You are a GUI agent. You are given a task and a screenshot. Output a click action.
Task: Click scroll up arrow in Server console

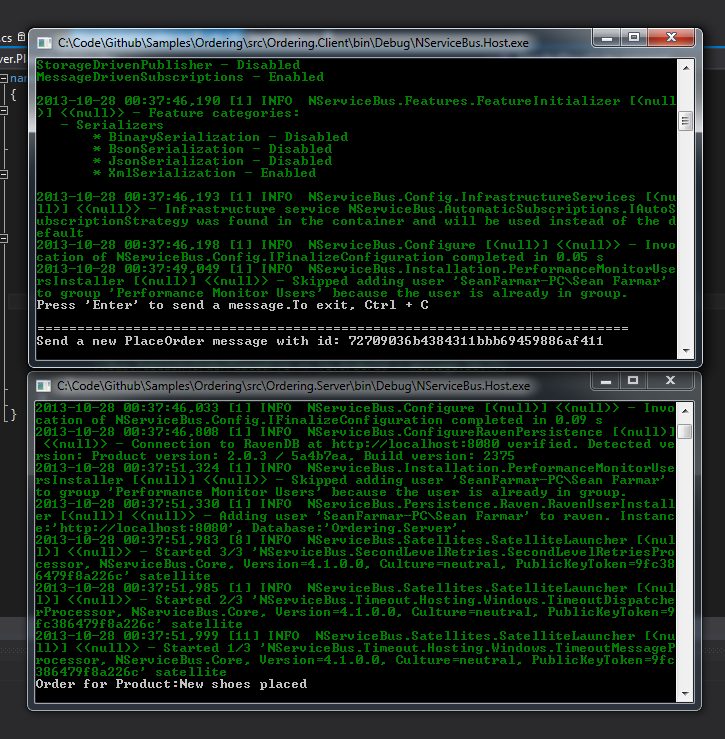(685, 411)
